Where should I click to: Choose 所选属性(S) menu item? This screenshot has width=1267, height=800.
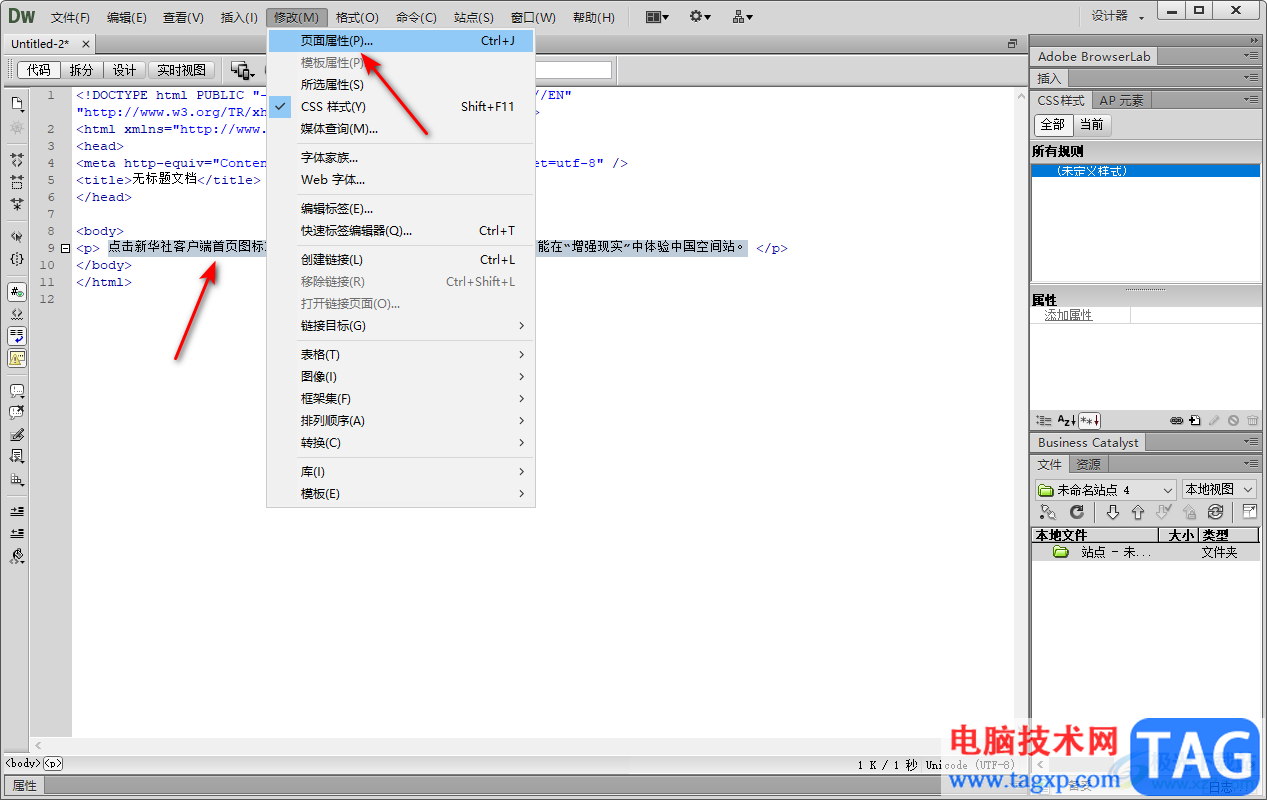tap(400, 85)
